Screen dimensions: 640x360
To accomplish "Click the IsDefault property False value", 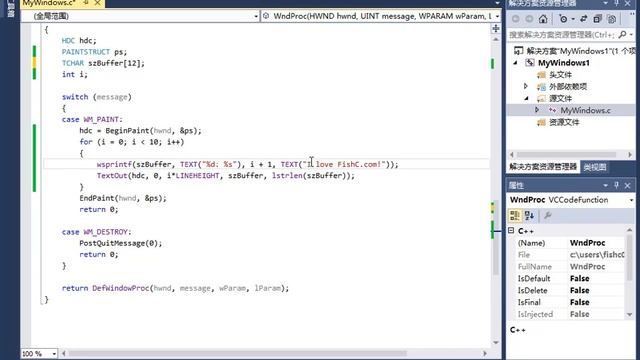I will click(580, 278).
